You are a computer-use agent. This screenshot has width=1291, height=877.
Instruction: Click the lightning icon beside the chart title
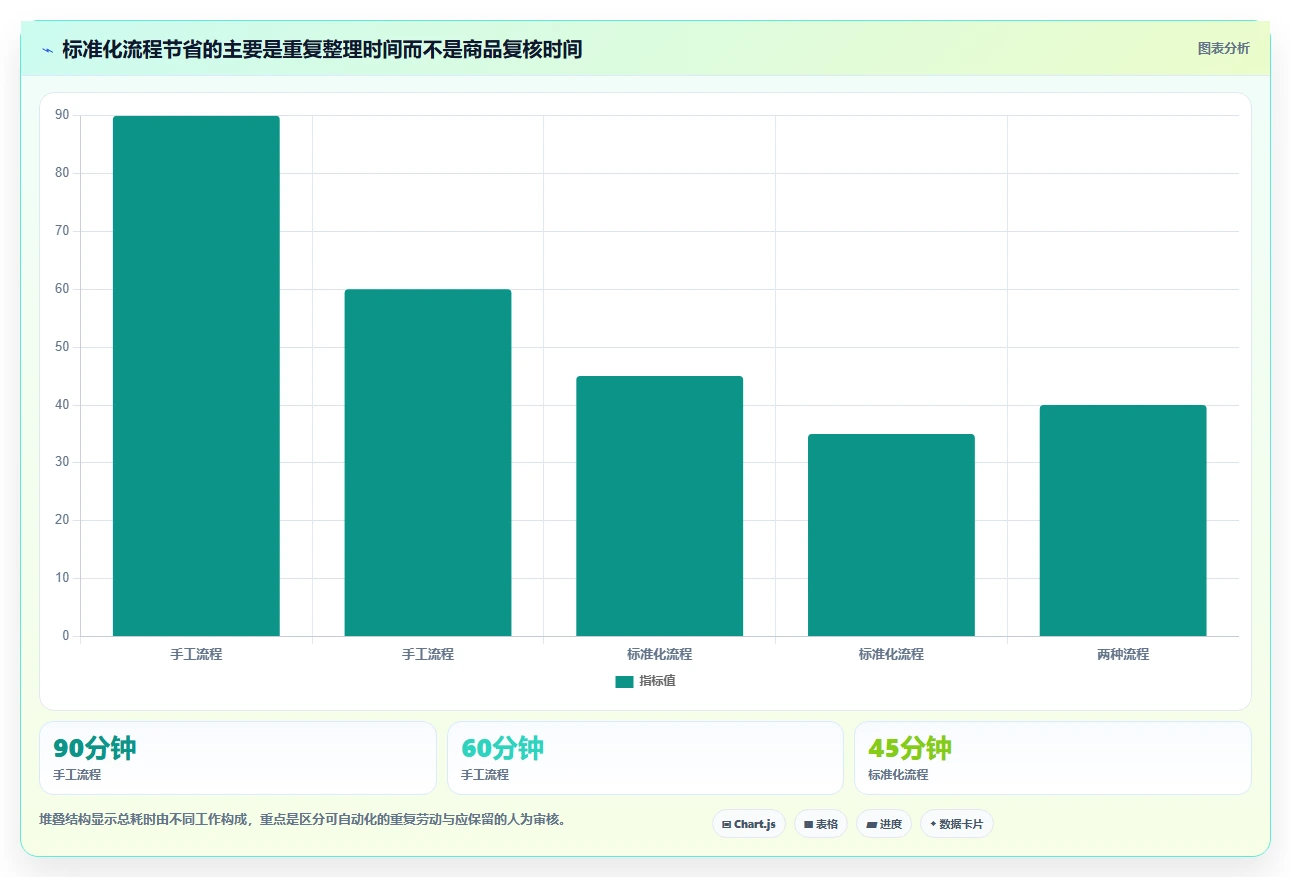[47, 49]
